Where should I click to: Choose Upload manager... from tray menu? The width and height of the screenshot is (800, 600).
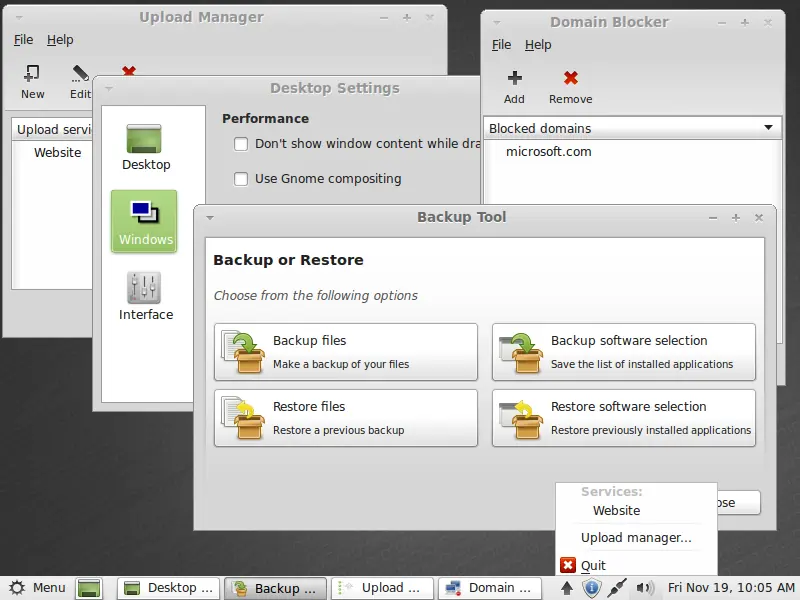pos(636,538)
